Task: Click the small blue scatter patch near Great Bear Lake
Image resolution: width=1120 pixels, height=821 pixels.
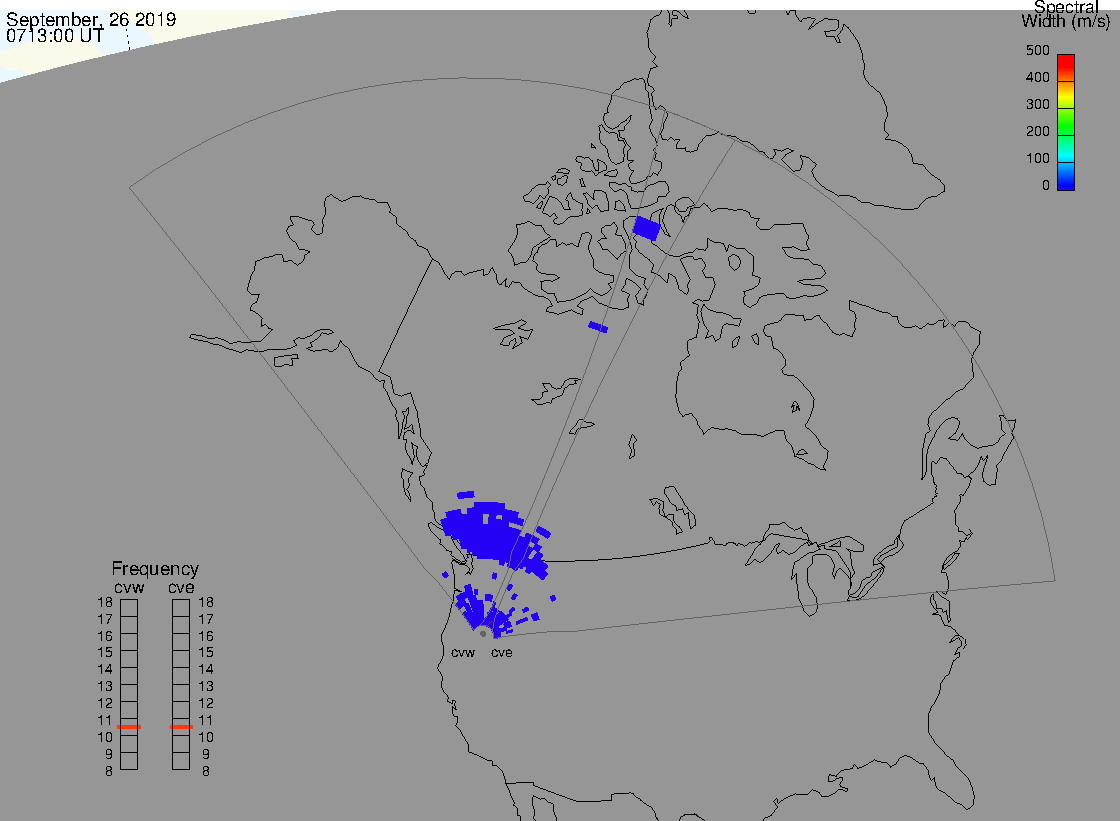Action: coord(598,327)
